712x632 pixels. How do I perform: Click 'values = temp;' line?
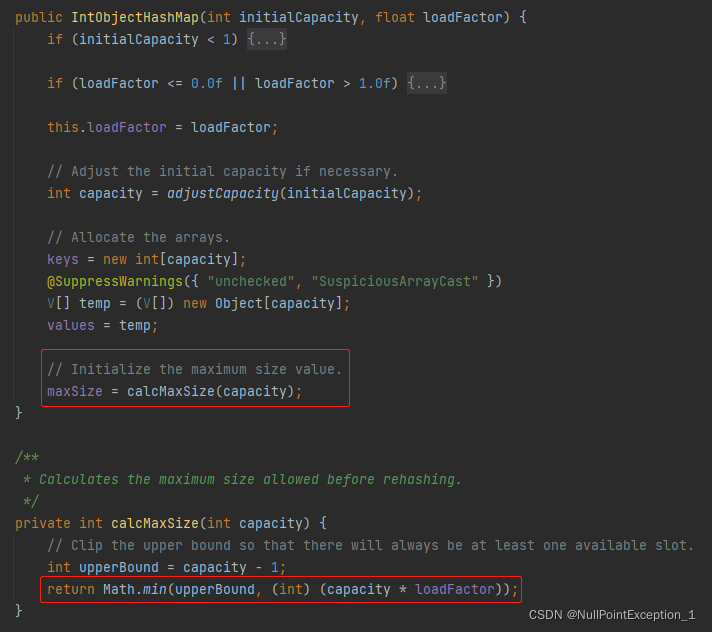pos(103,326)
